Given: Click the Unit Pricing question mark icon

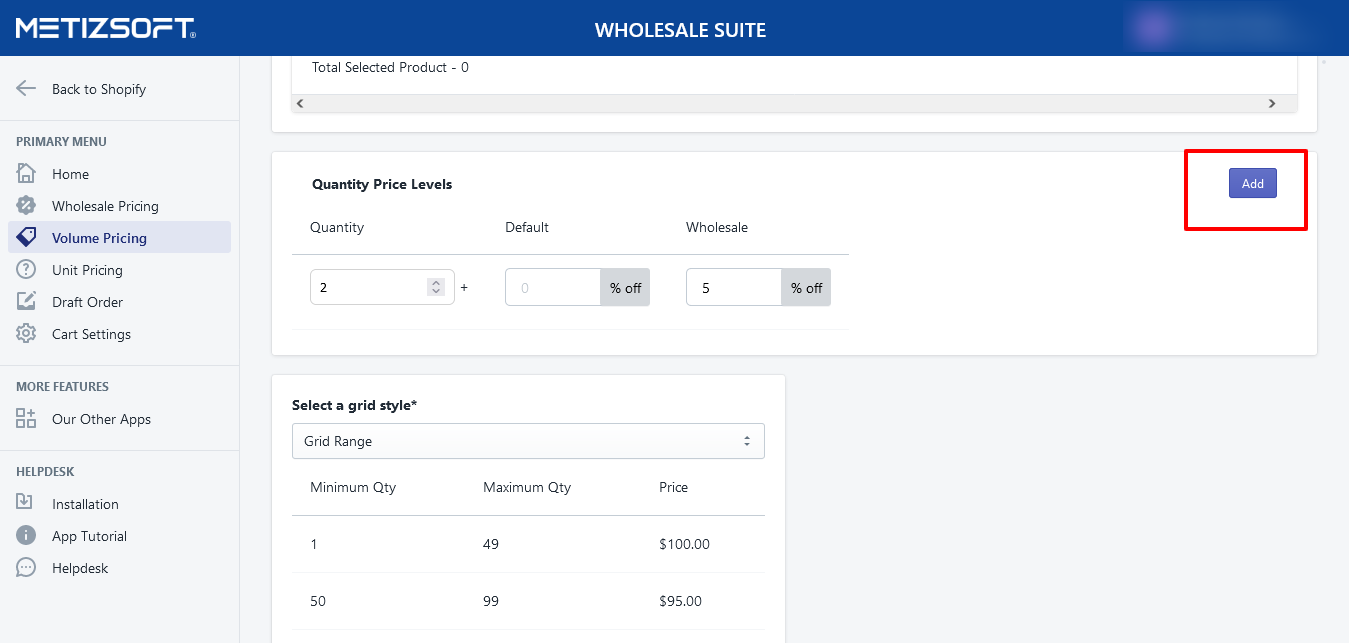Looking at the screenshot, I should click(26, 270).
